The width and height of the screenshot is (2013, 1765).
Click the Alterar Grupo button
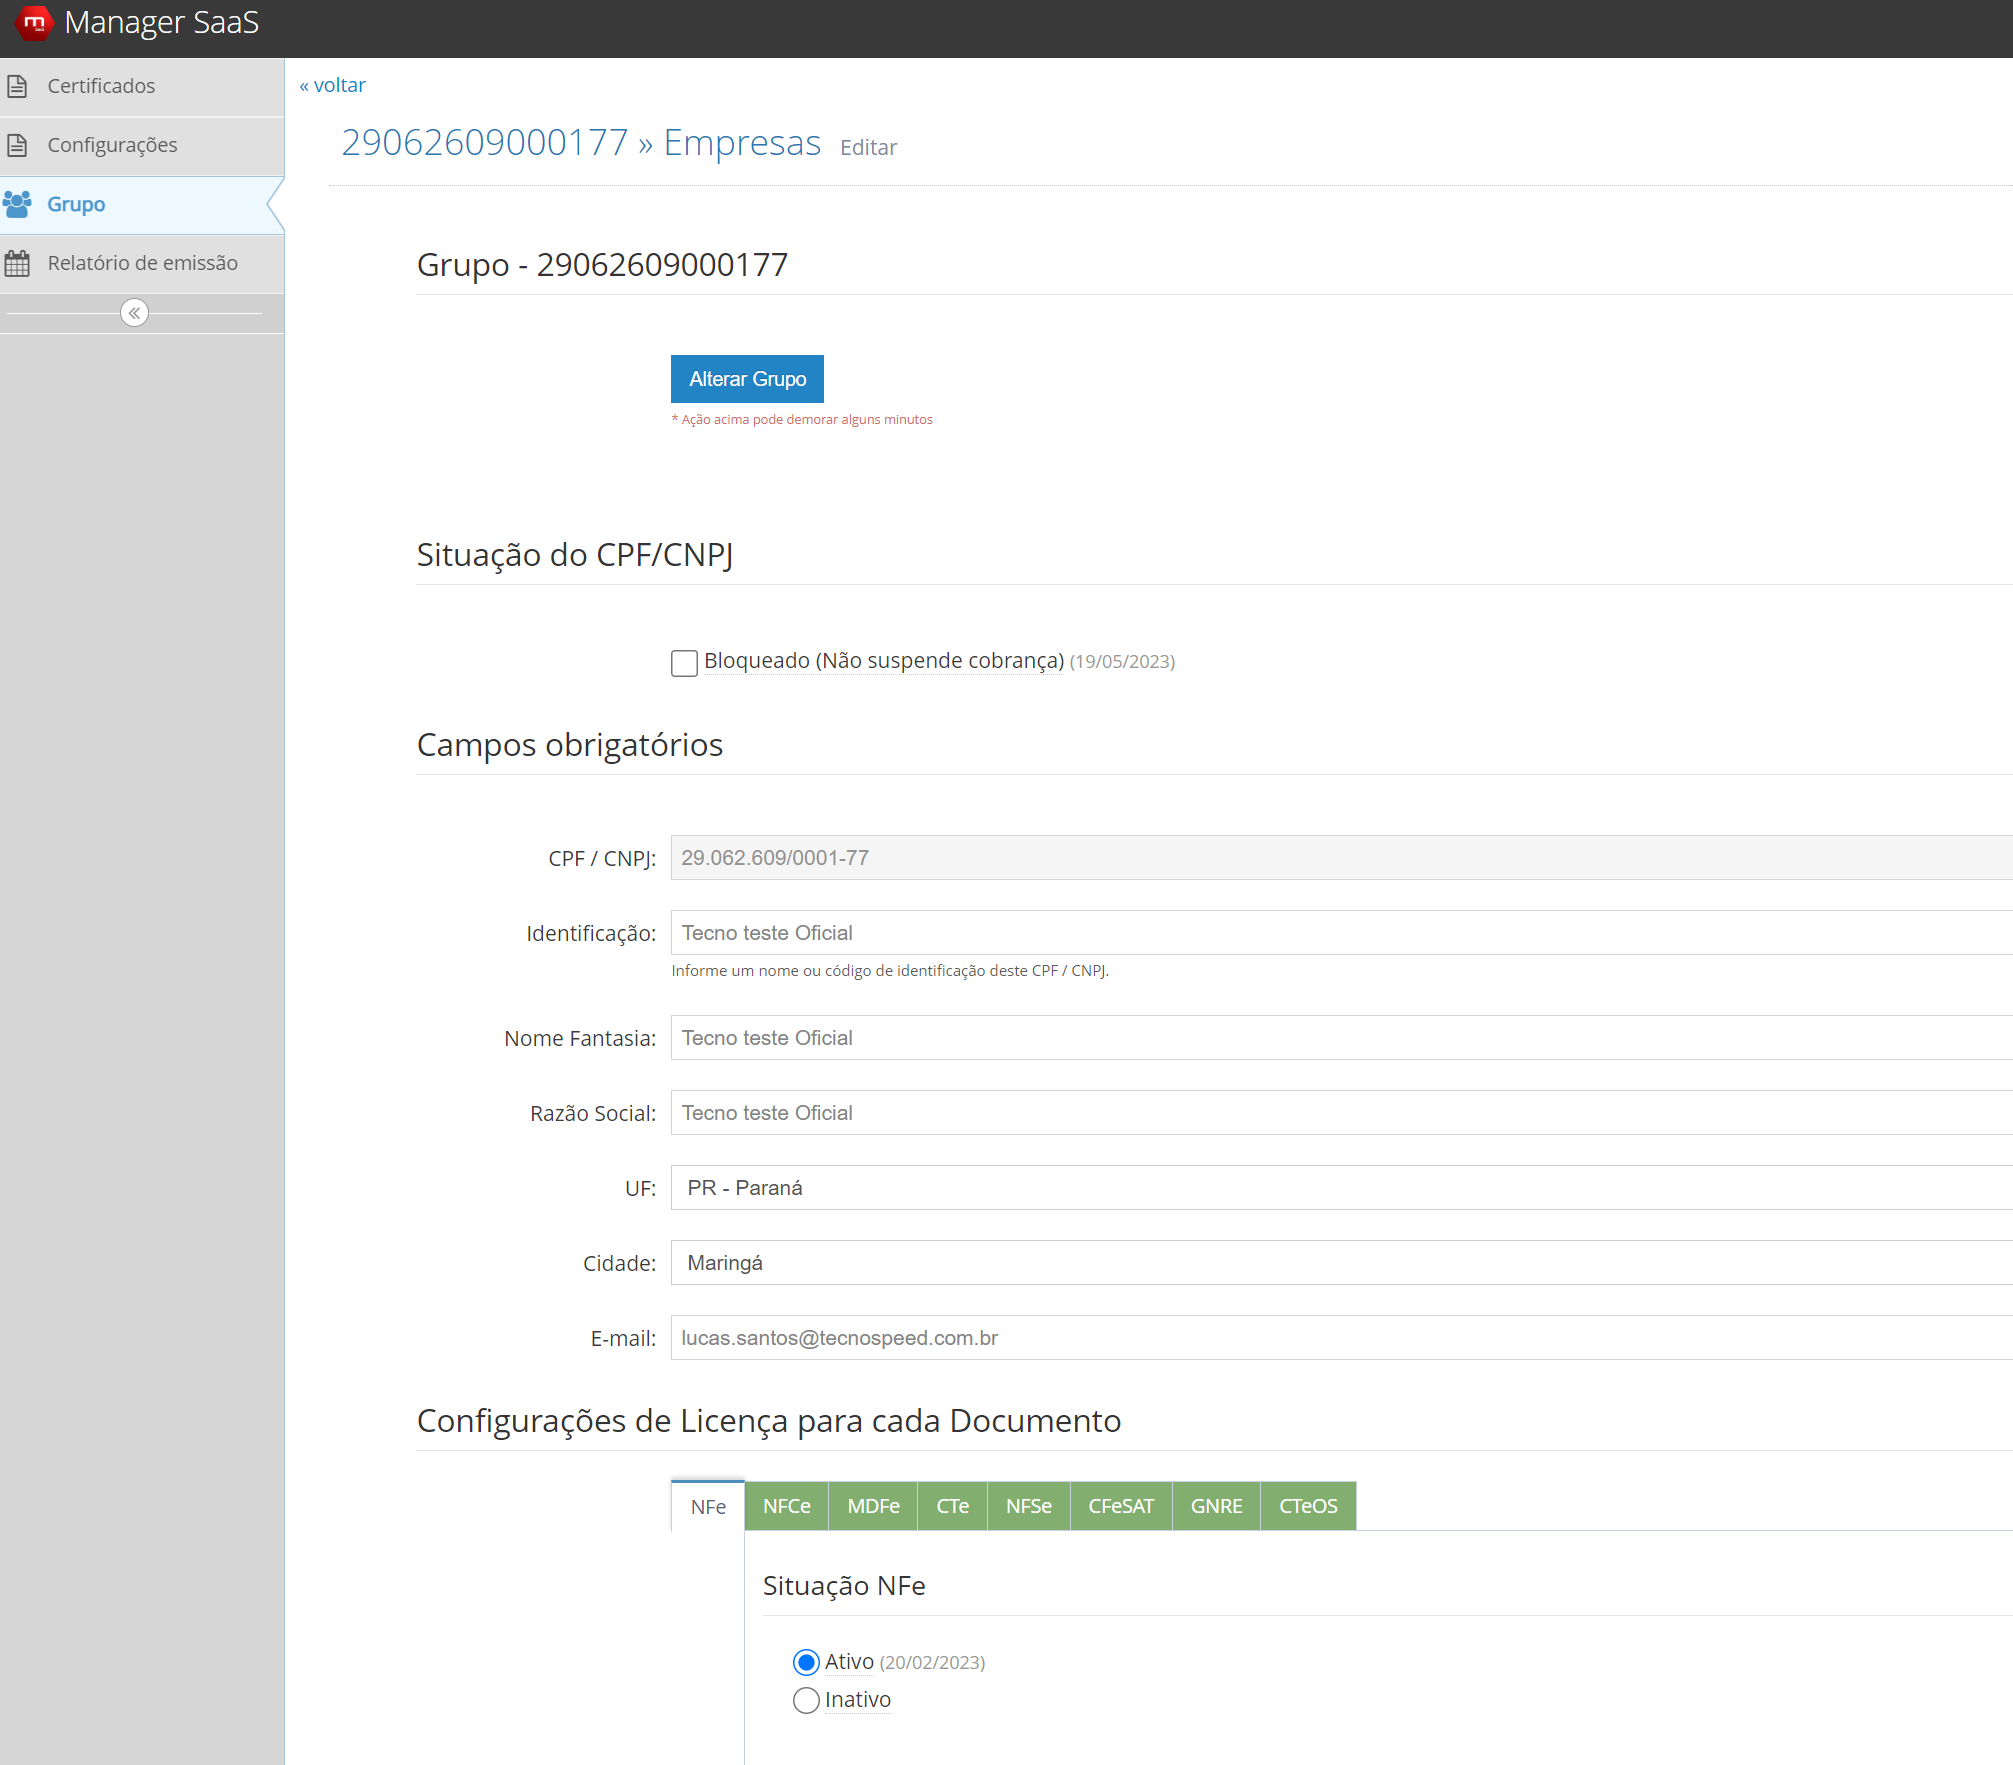(x=747, y=378)
